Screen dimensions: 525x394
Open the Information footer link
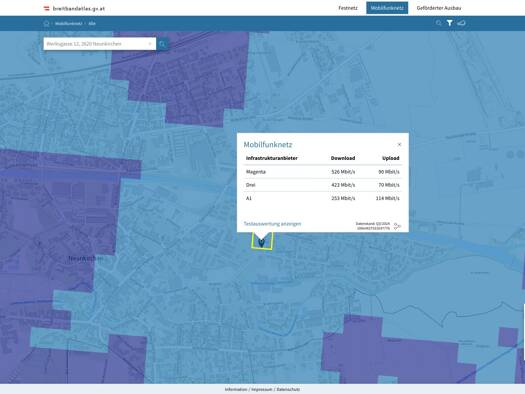pos(236,389)
